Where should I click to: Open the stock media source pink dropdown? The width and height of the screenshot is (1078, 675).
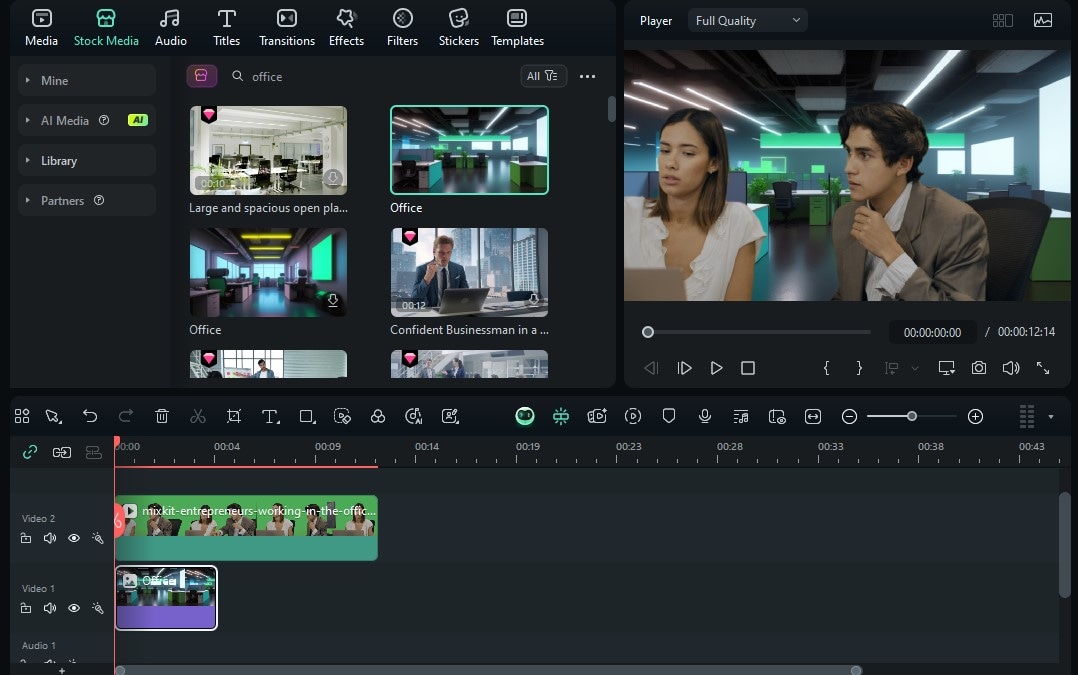point(201,76)
